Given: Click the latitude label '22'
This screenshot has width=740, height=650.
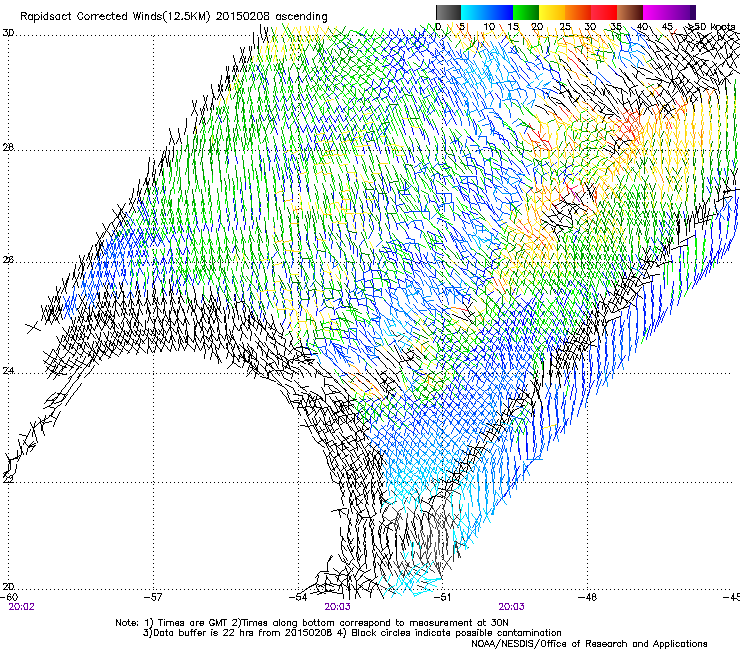Looking at the screenshot, I should pos(8,478).
